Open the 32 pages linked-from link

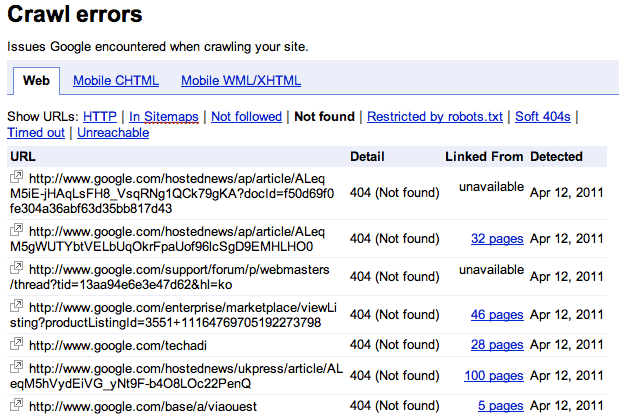click(x=497, y=239)
